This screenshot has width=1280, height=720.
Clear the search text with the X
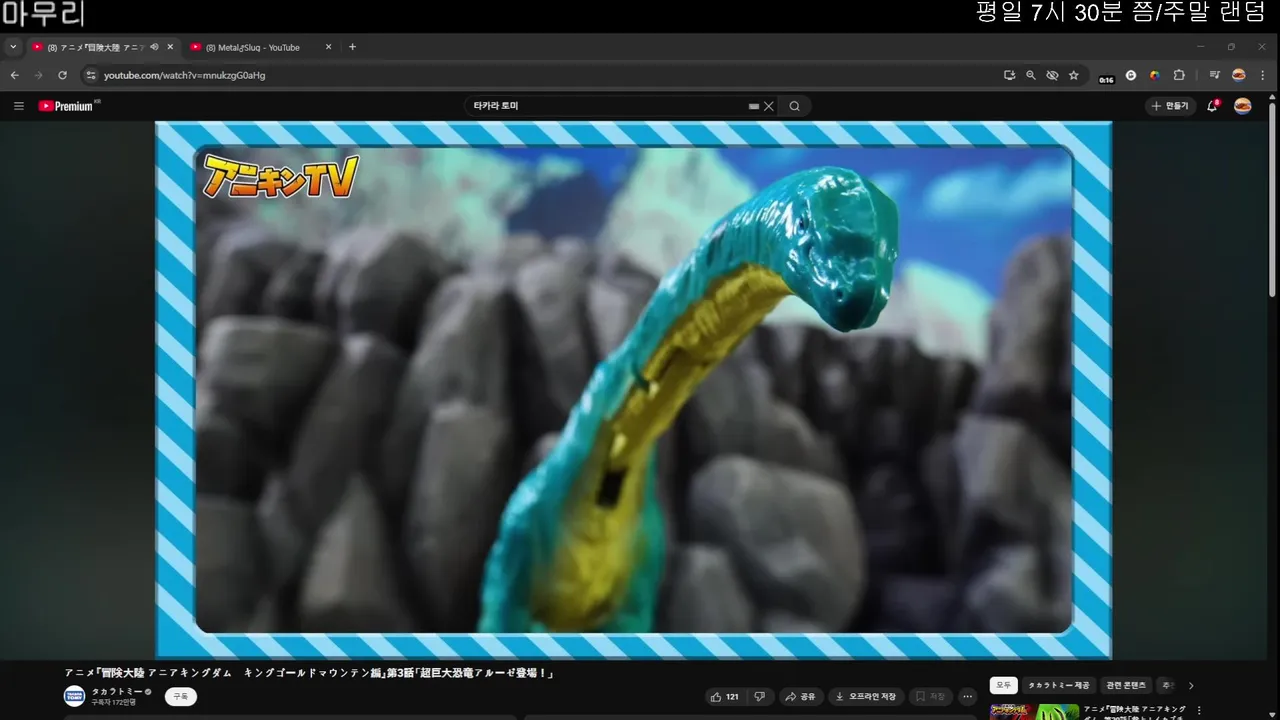pos(769,106)
